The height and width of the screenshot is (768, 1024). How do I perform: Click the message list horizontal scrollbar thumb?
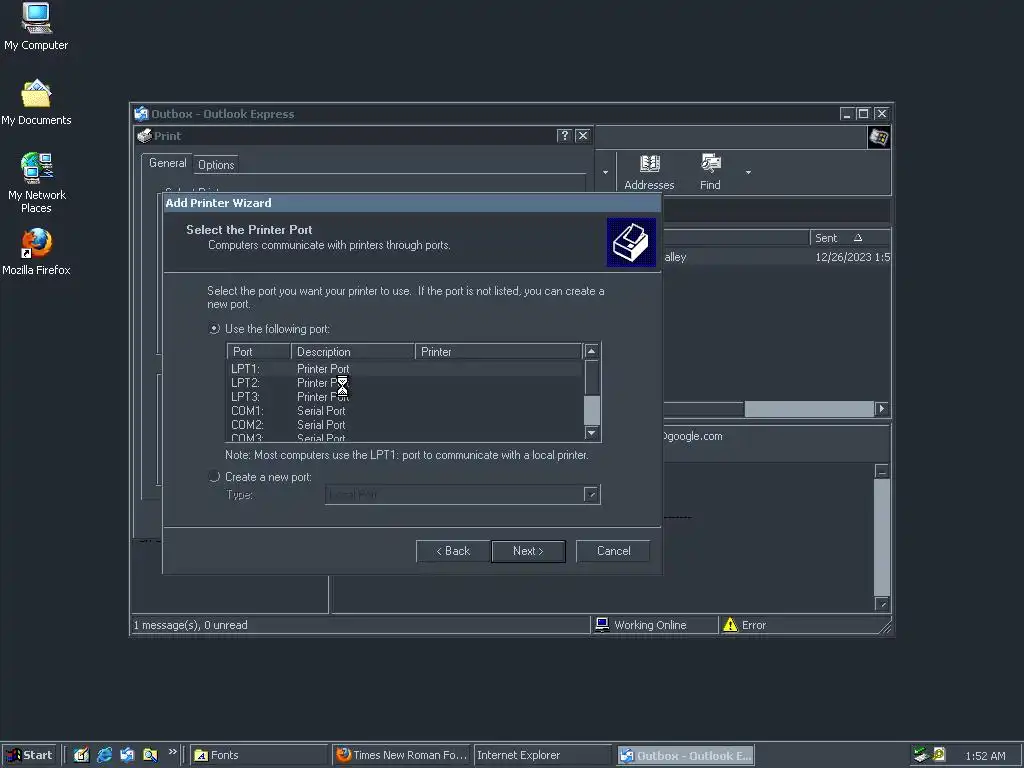[809, 409]
